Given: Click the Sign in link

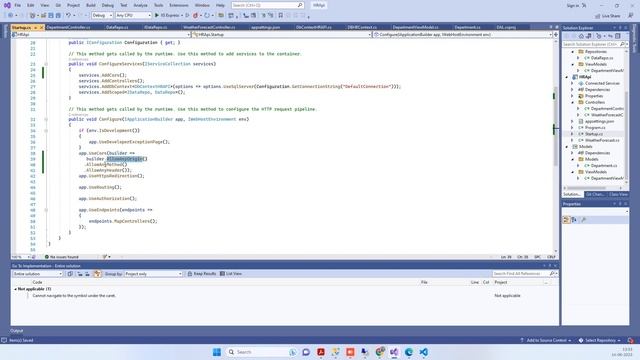Looking at the screenshot, I should 573,5.
